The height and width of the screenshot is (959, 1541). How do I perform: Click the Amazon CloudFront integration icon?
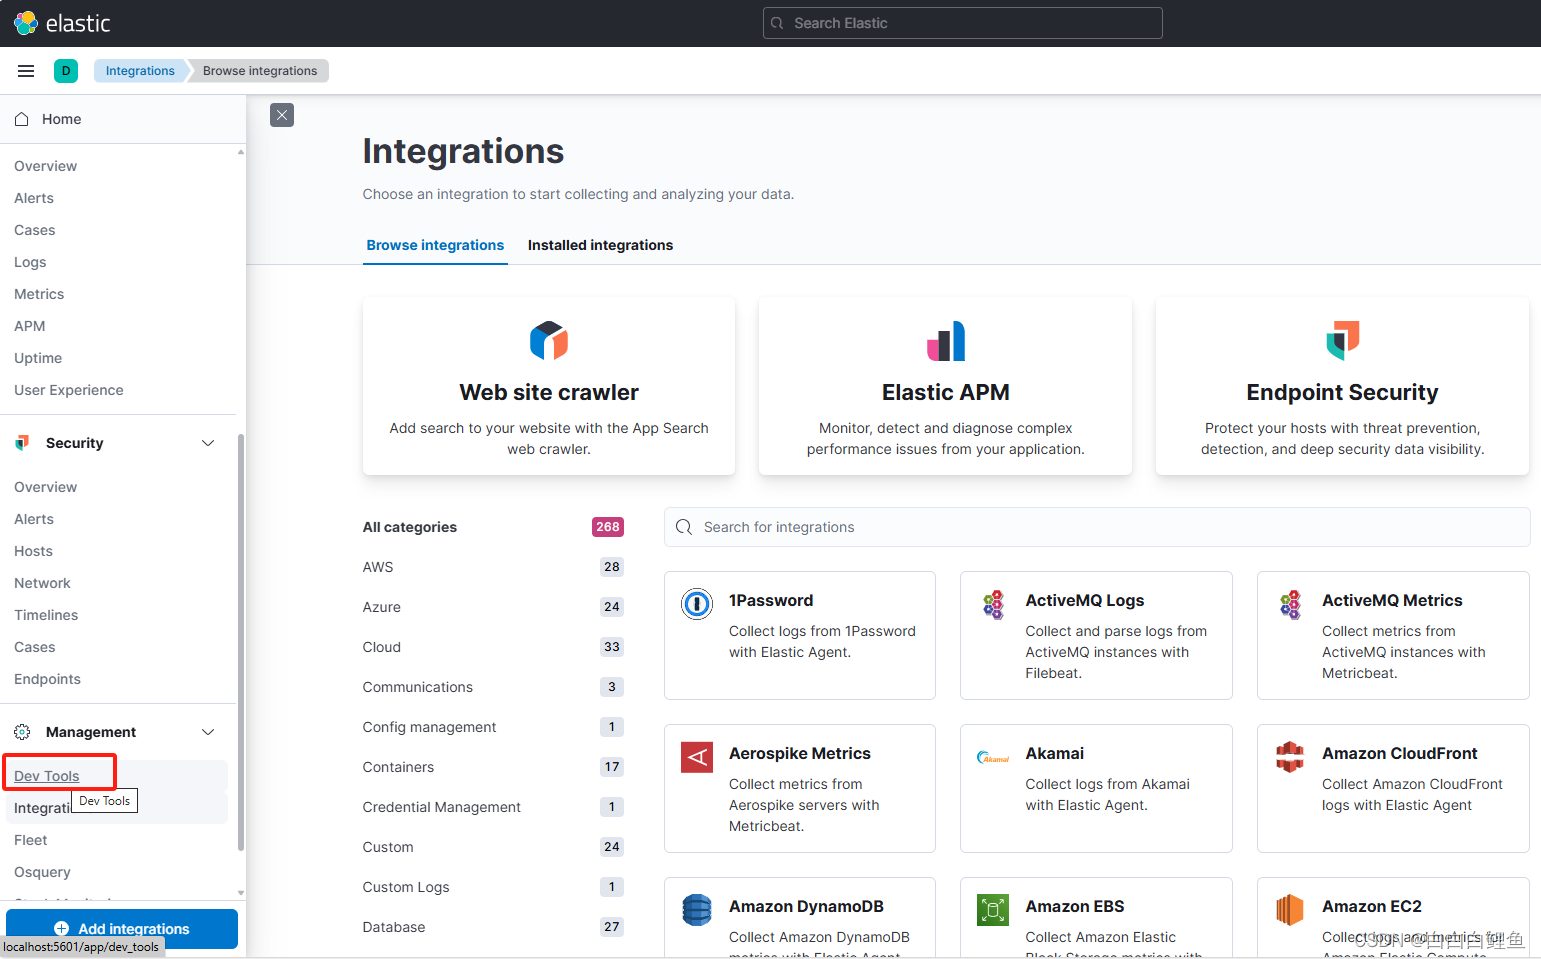click(x=1289, y=757)
